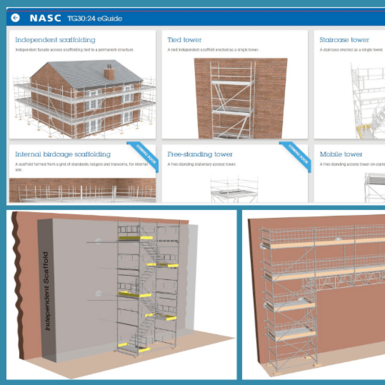Click the Independent scaffolding description text
The height and width of the screenshot is (385, 385).
(x=74, y=50)
